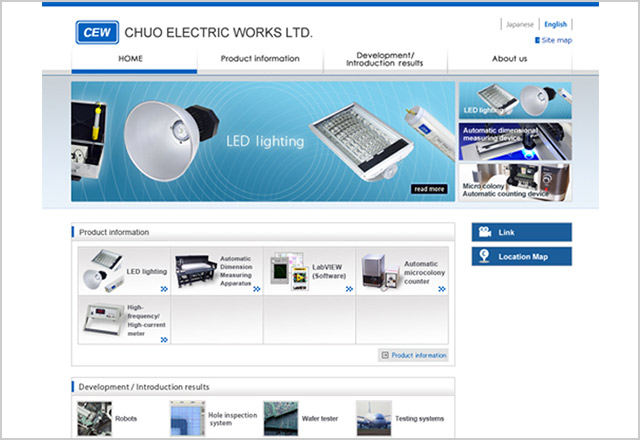The image size is (640, 440).
Task: Click the High-frequency meter device image
Action: pyautogui.click(x=101, y=319)
